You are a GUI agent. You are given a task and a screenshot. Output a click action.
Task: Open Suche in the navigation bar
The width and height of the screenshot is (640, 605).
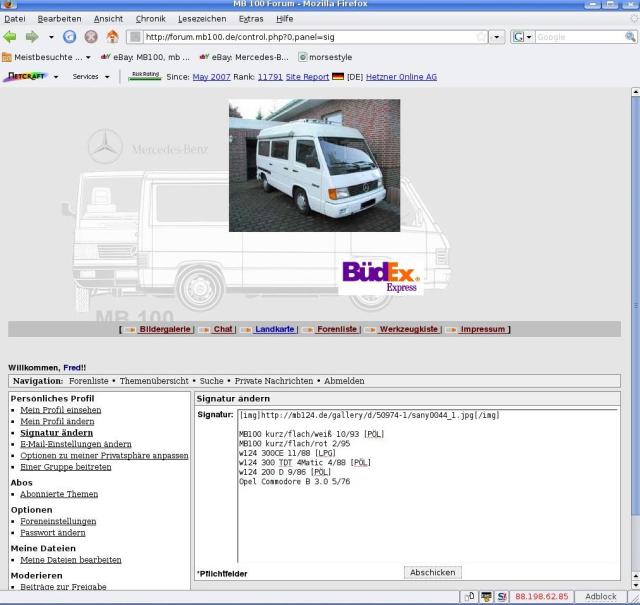tap(211, 381)
